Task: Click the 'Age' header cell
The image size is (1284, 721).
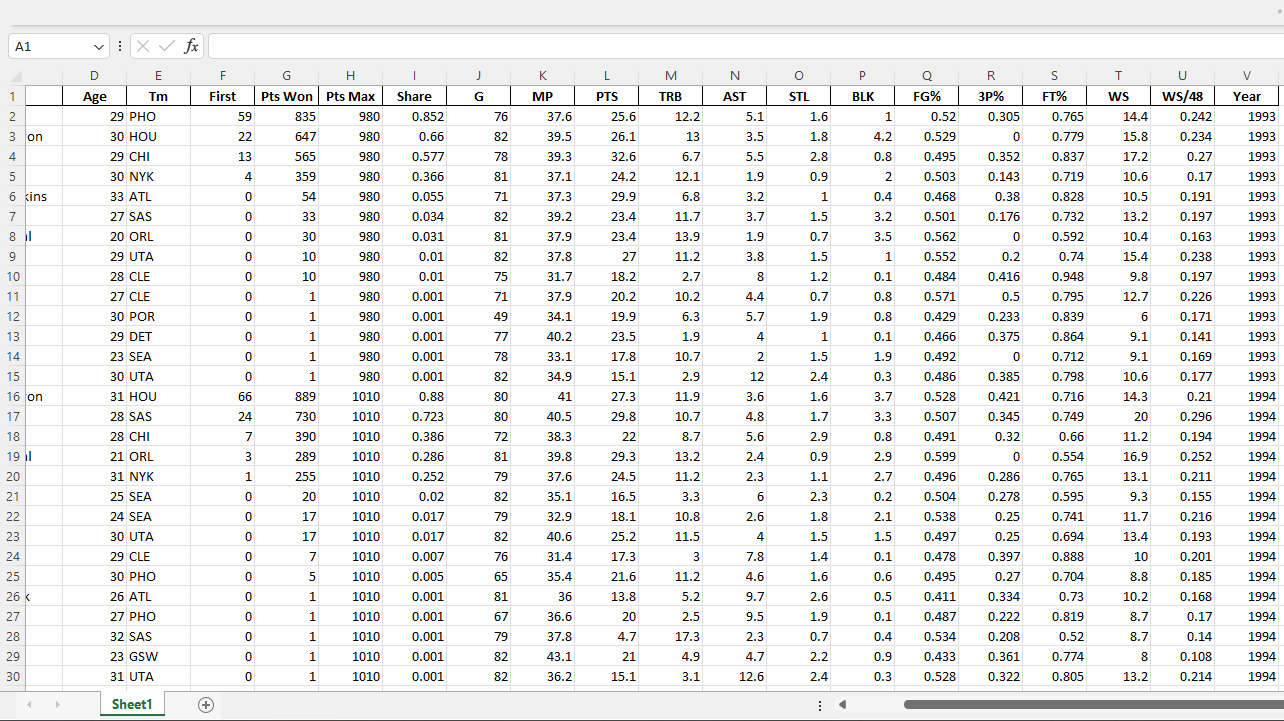Action: (94, 96)
